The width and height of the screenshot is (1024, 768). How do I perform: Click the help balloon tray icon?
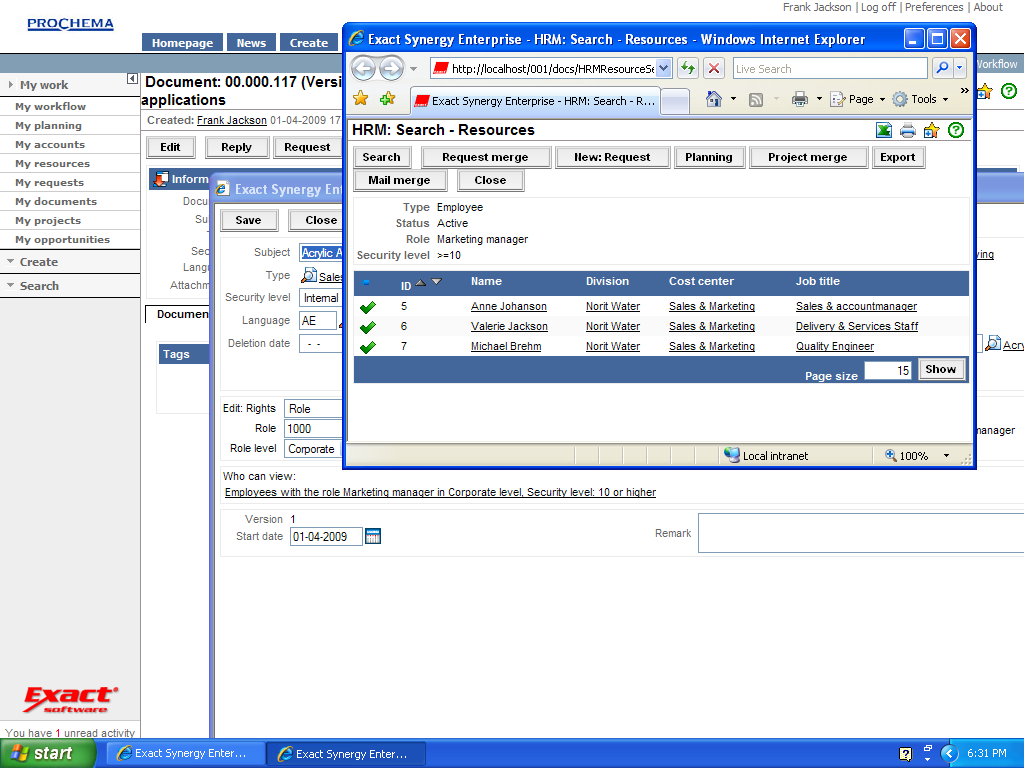click(x=905, y=754)
